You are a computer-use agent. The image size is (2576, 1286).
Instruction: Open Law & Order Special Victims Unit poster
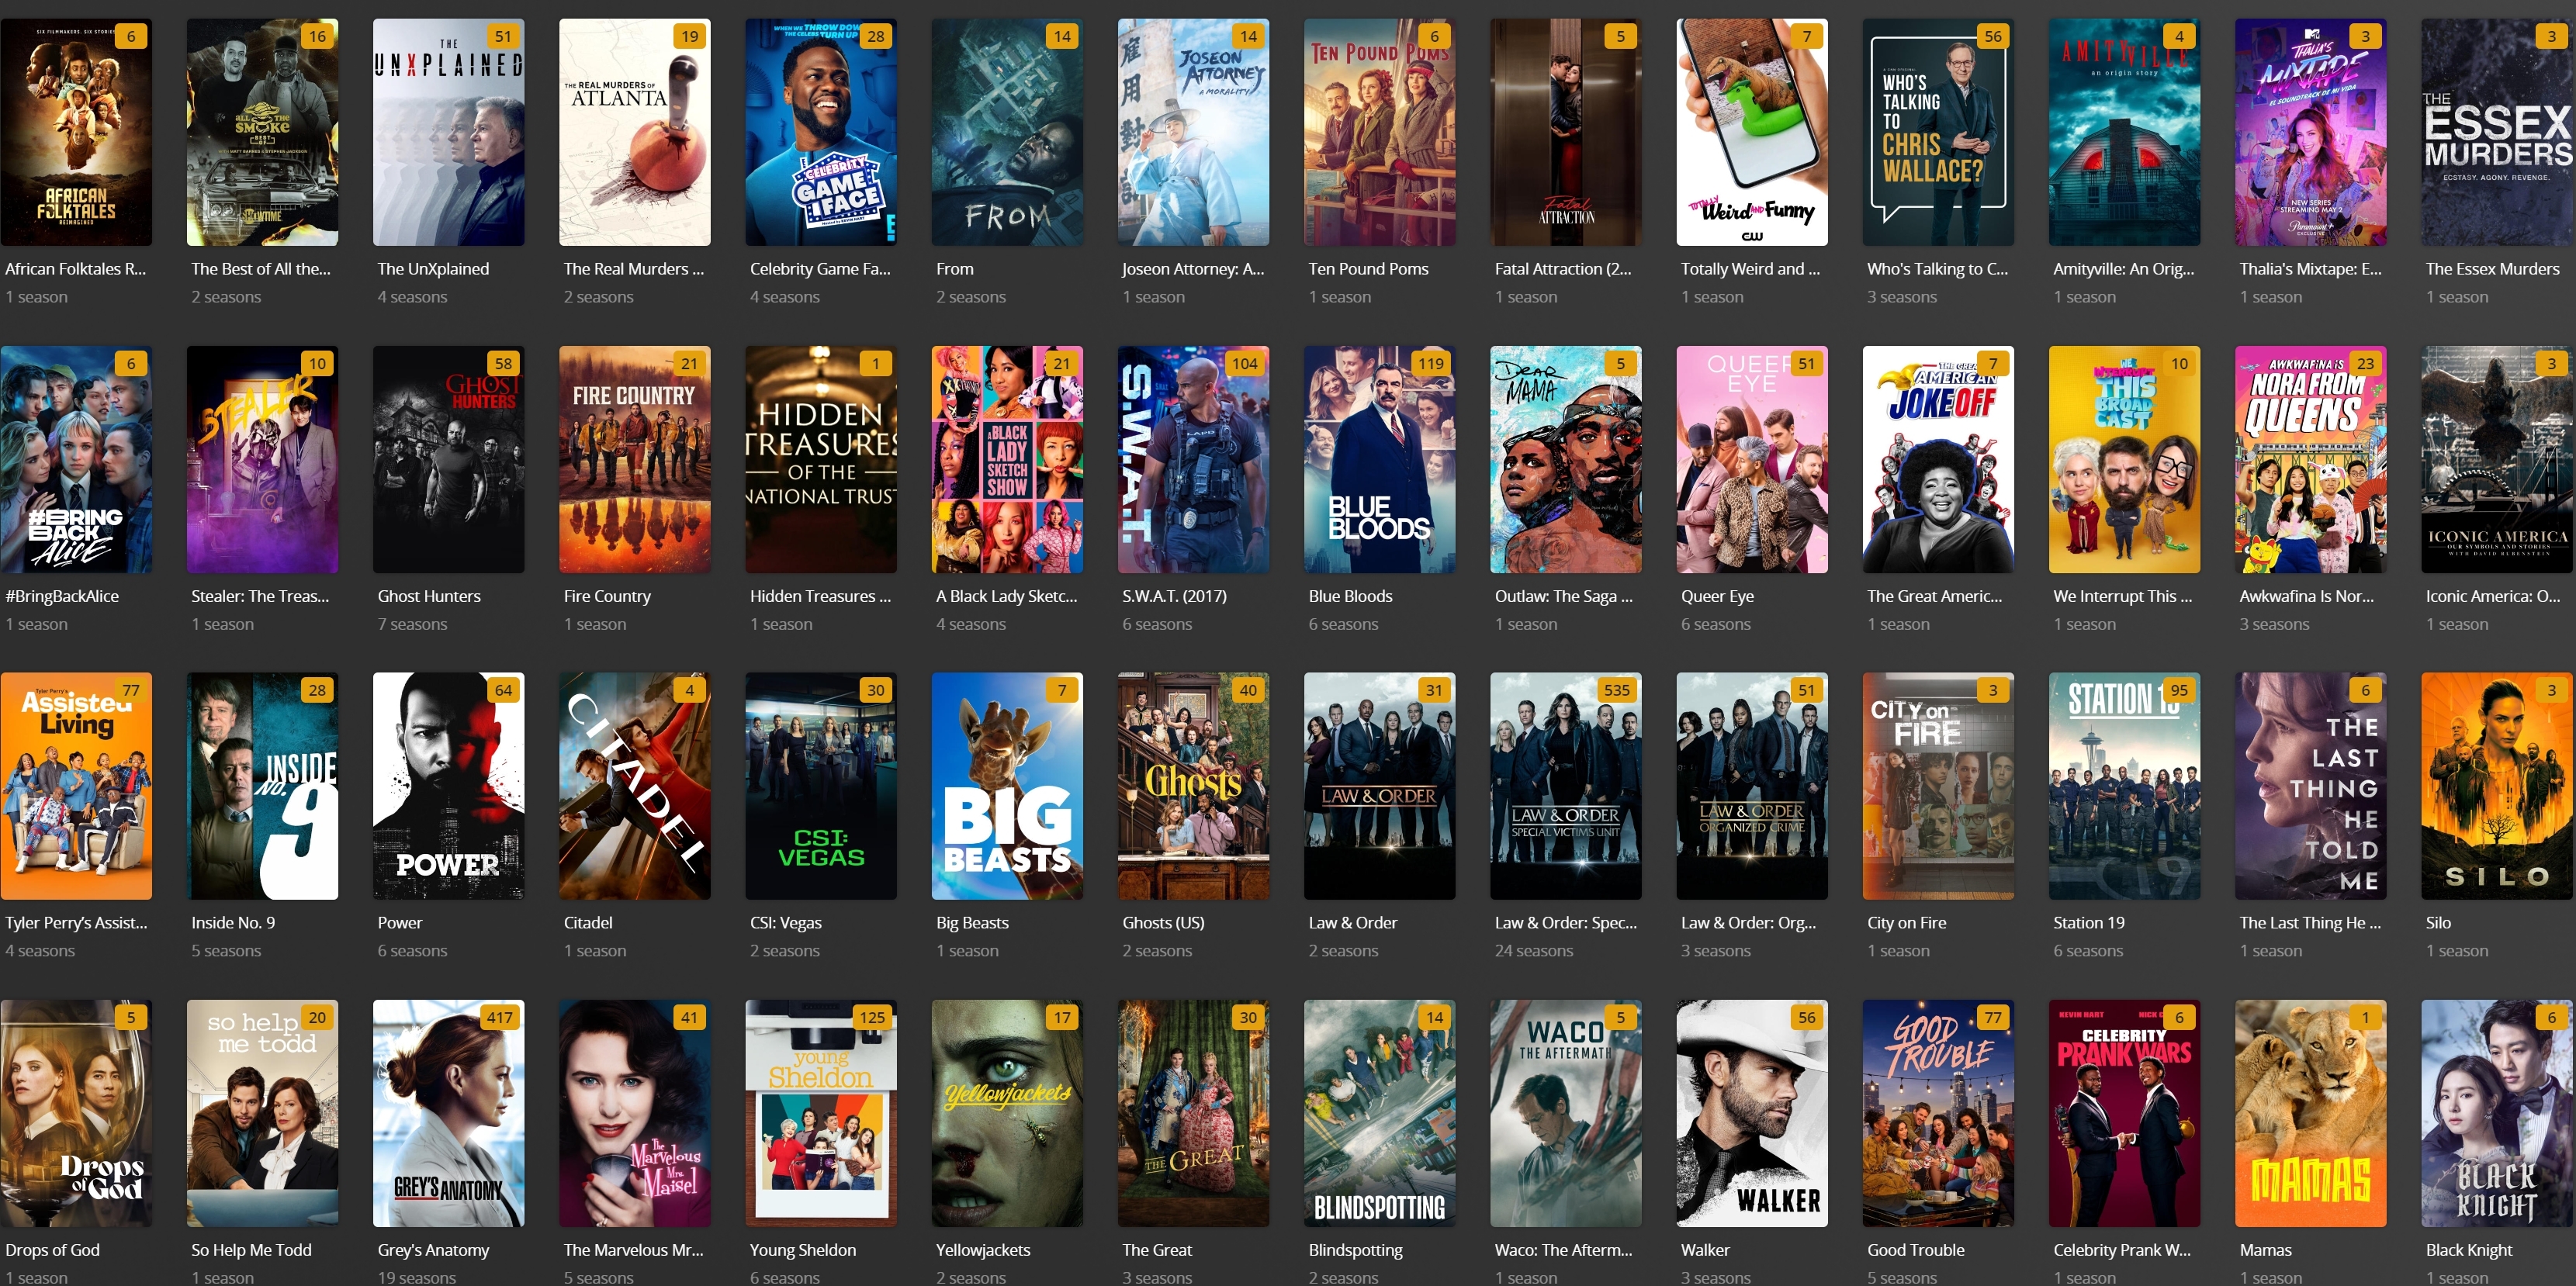point(1565,786)
